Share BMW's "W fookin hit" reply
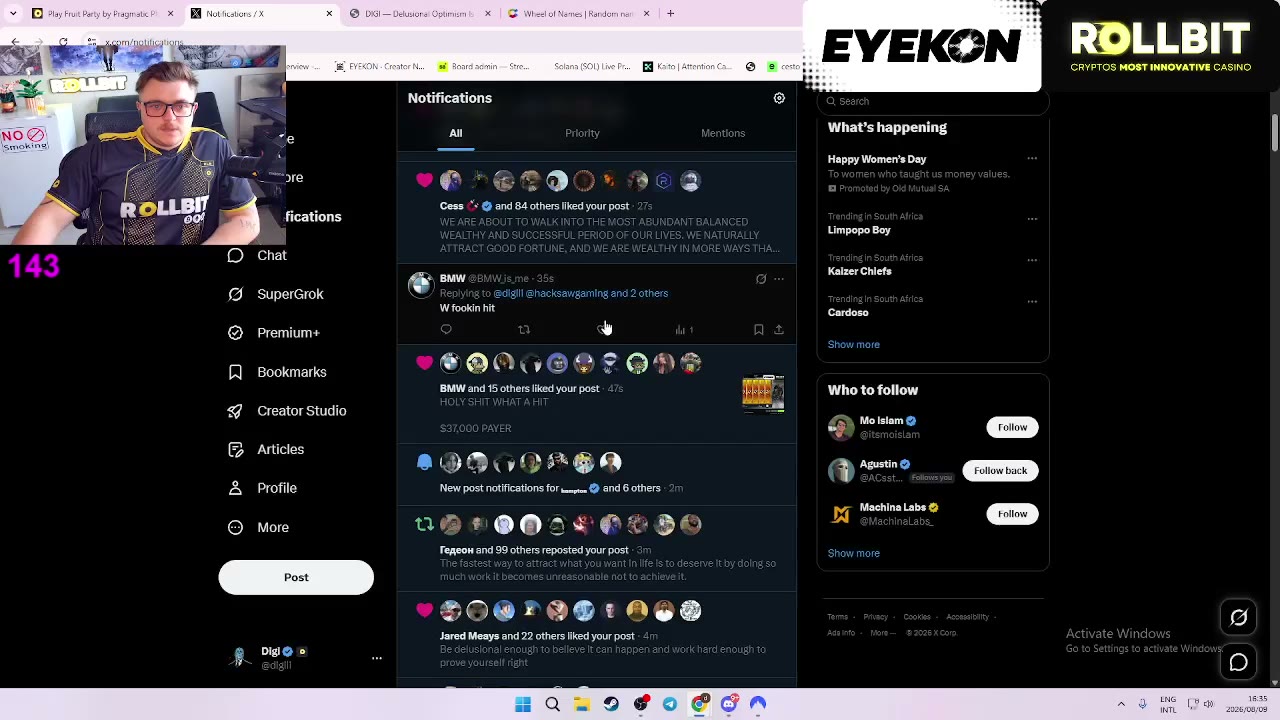 [x=779, y=329]
